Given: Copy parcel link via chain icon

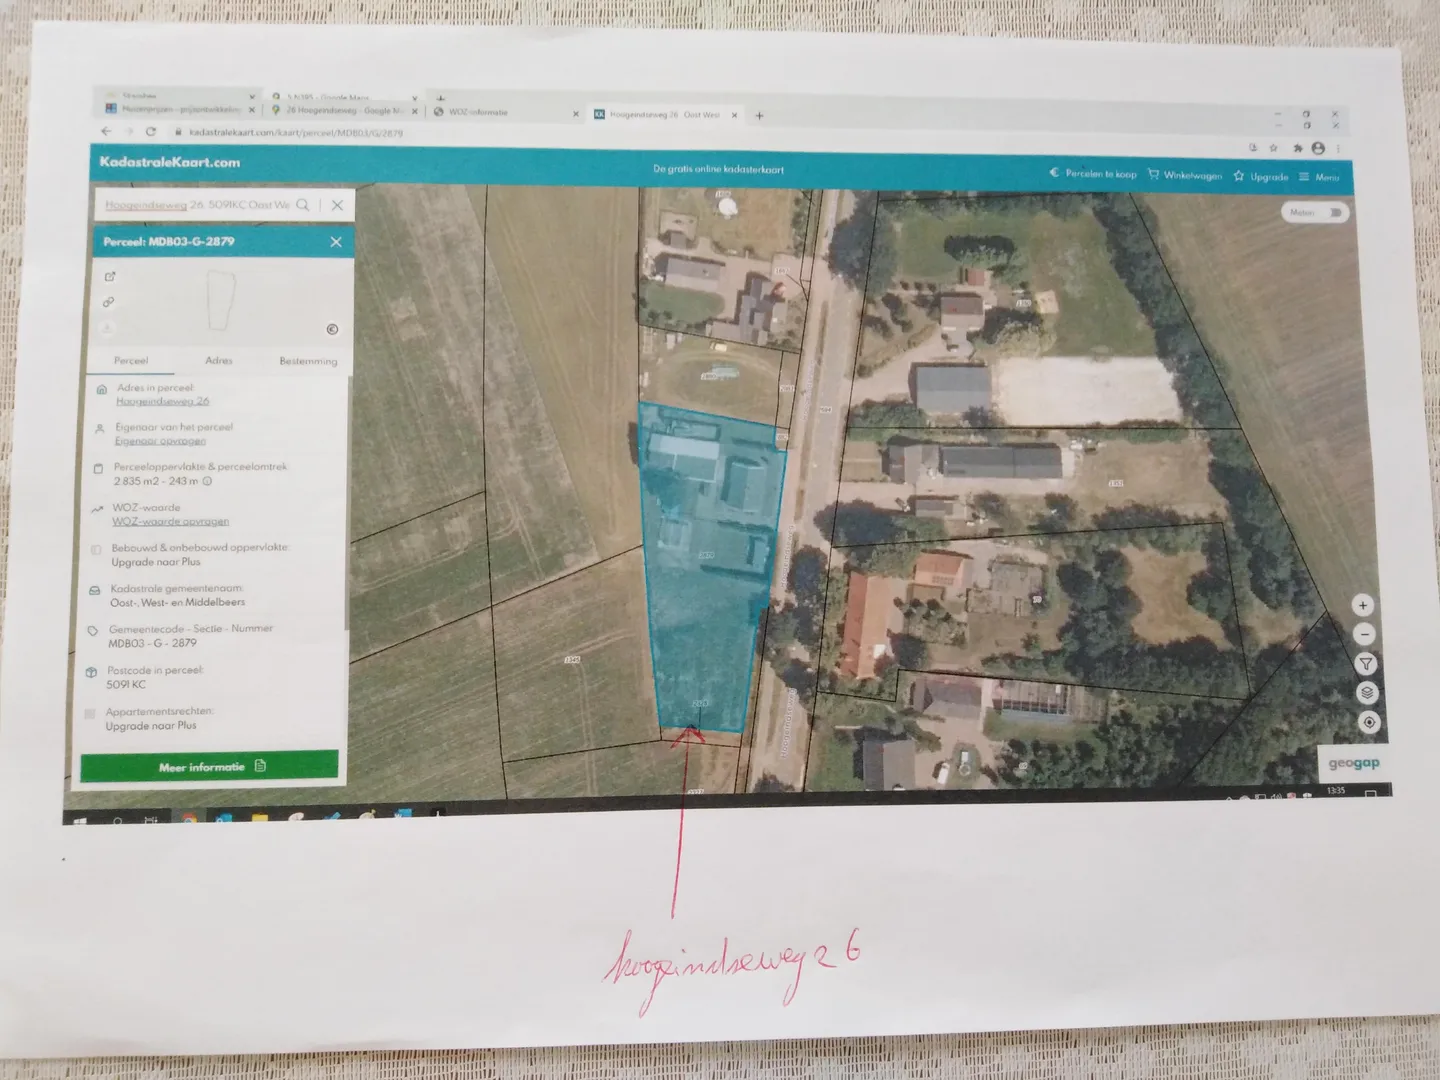Looking at the screenshot, I should 109,302.
